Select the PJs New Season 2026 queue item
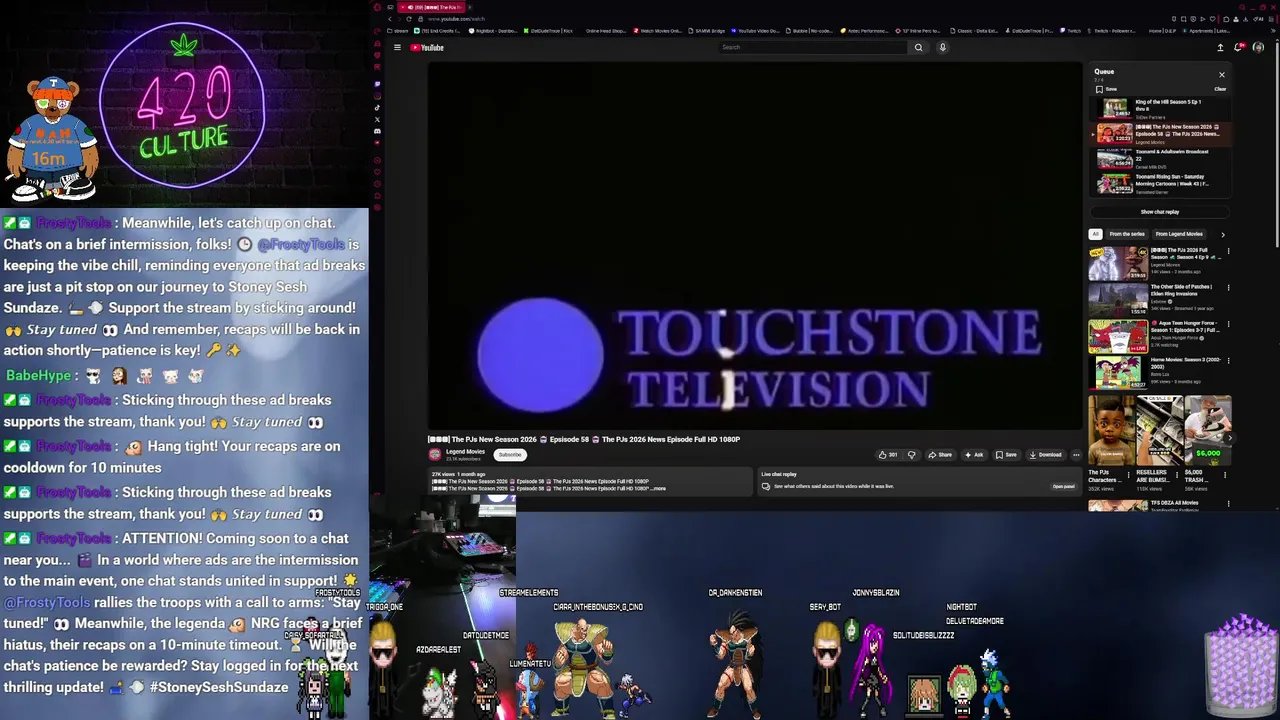The width and height of the screenshot is (1280, 720). 1160,133
